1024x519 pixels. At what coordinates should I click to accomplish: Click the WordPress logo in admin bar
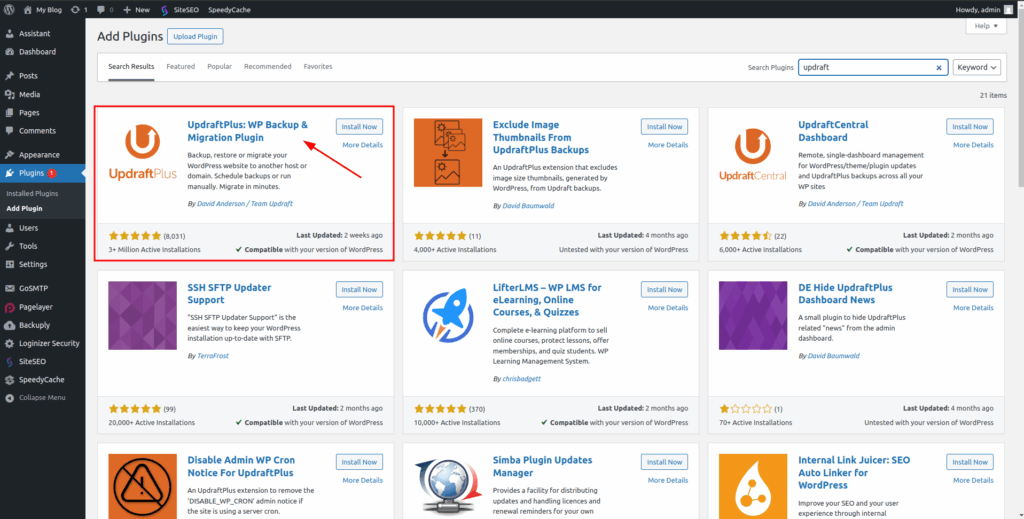(9, 10)
